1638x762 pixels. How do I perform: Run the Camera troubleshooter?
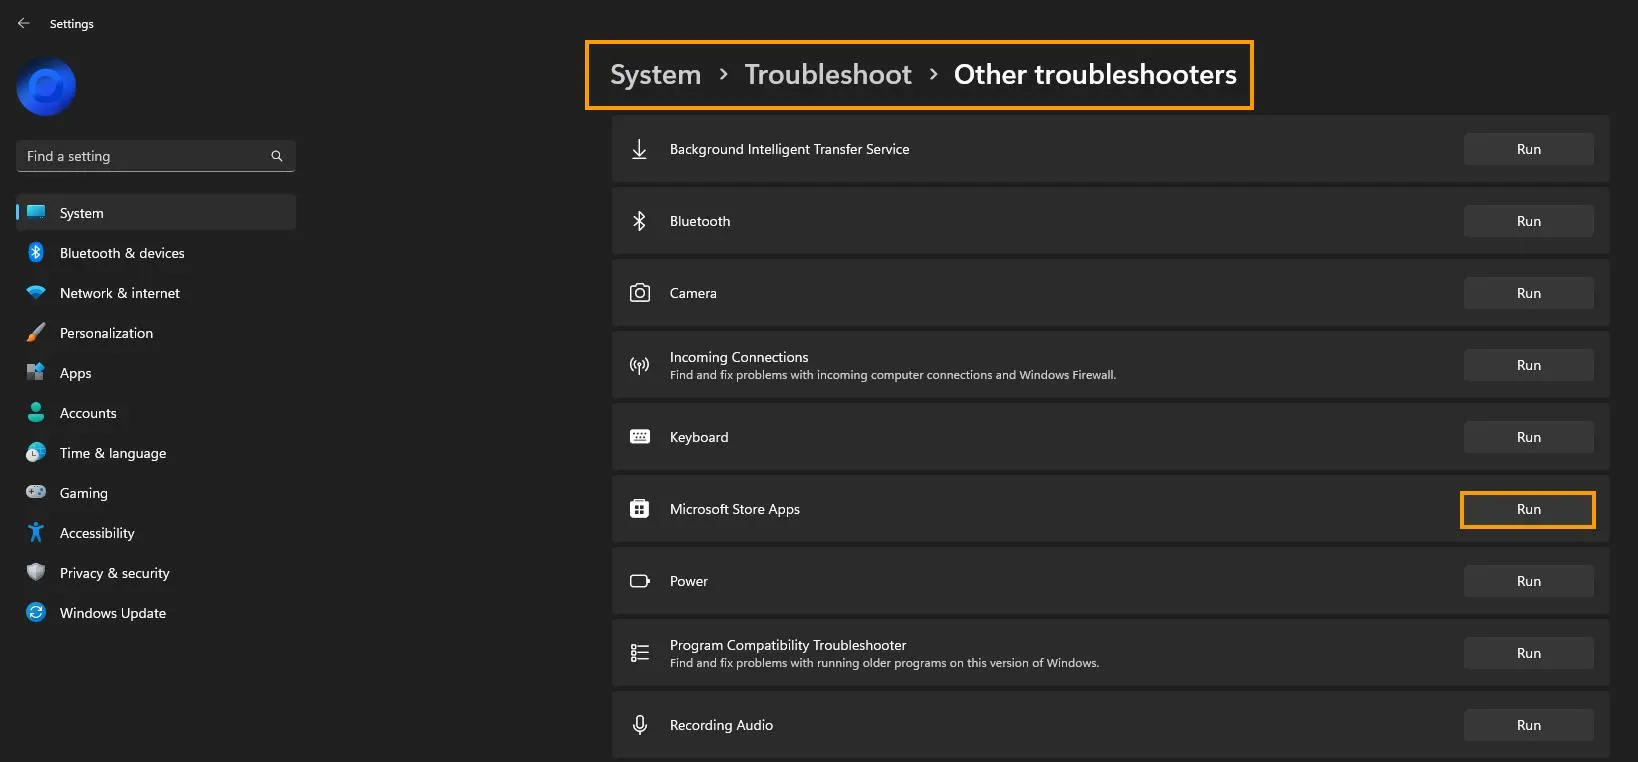[1528, 293]
